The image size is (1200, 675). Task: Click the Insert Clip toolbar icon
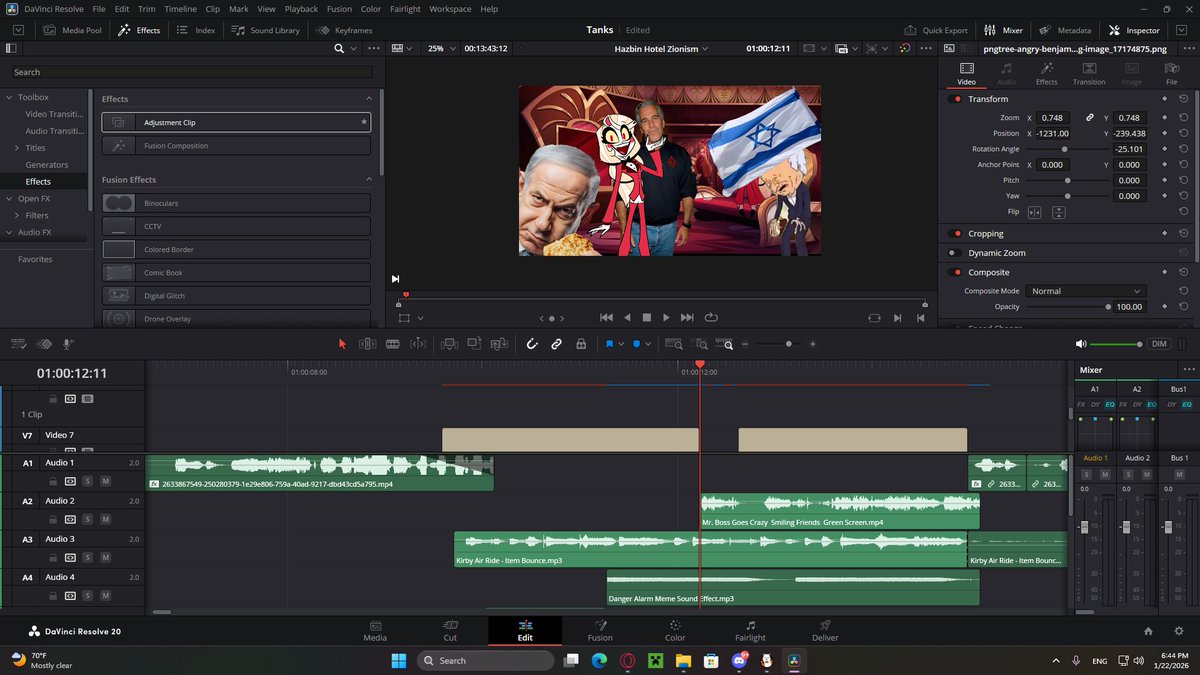pos(449,344)
